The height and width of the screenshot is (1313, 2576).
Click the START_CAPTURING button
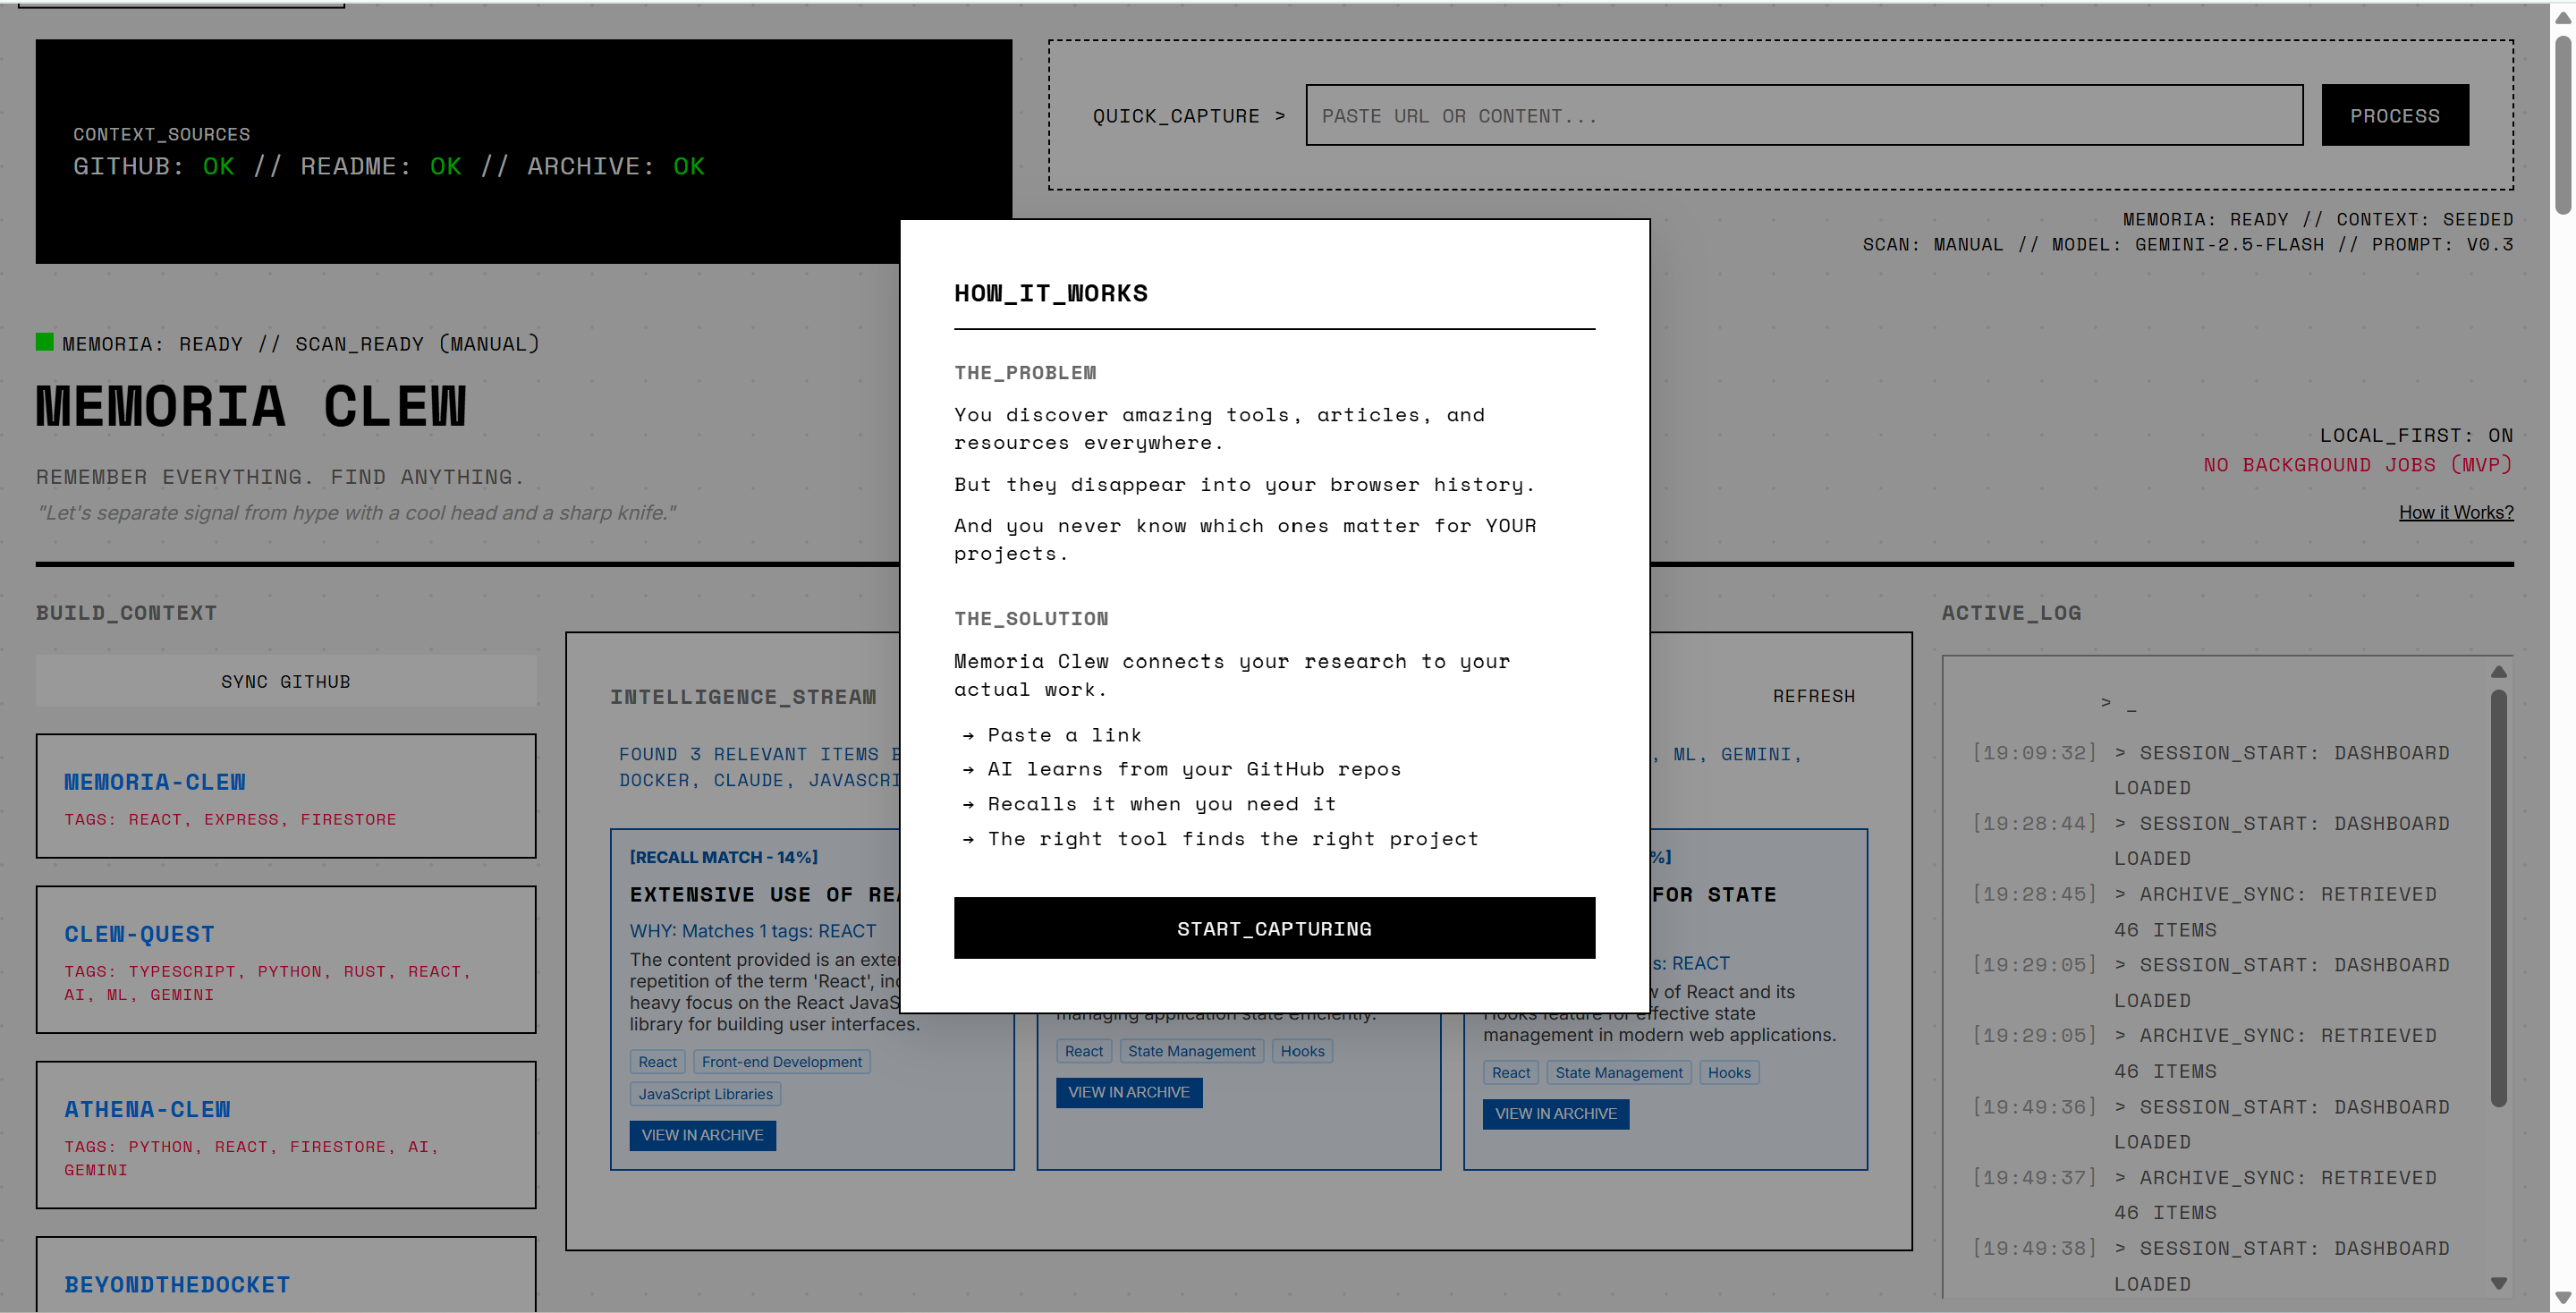pyautogui.click(x=1273, y=928)
